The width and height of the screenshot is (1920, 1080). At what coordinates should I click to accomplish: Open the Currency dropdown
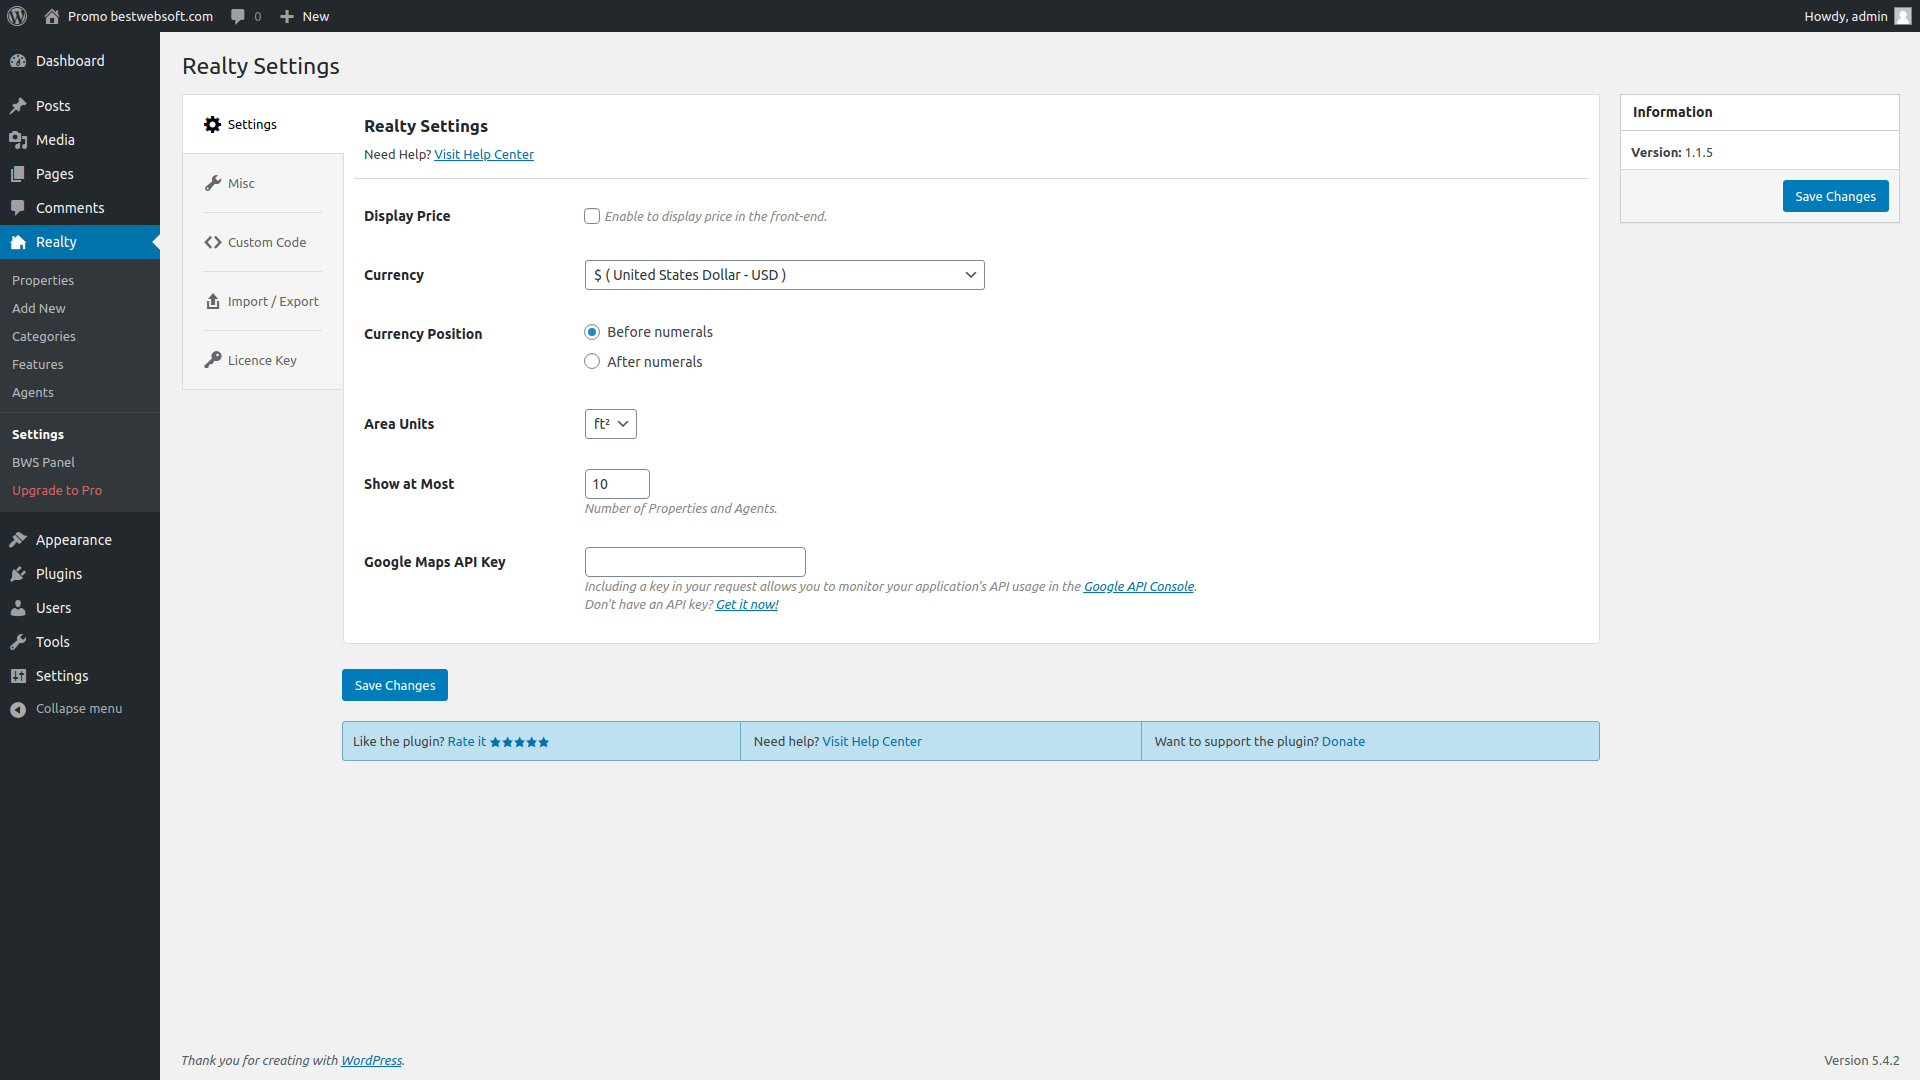tap(784, 275)
